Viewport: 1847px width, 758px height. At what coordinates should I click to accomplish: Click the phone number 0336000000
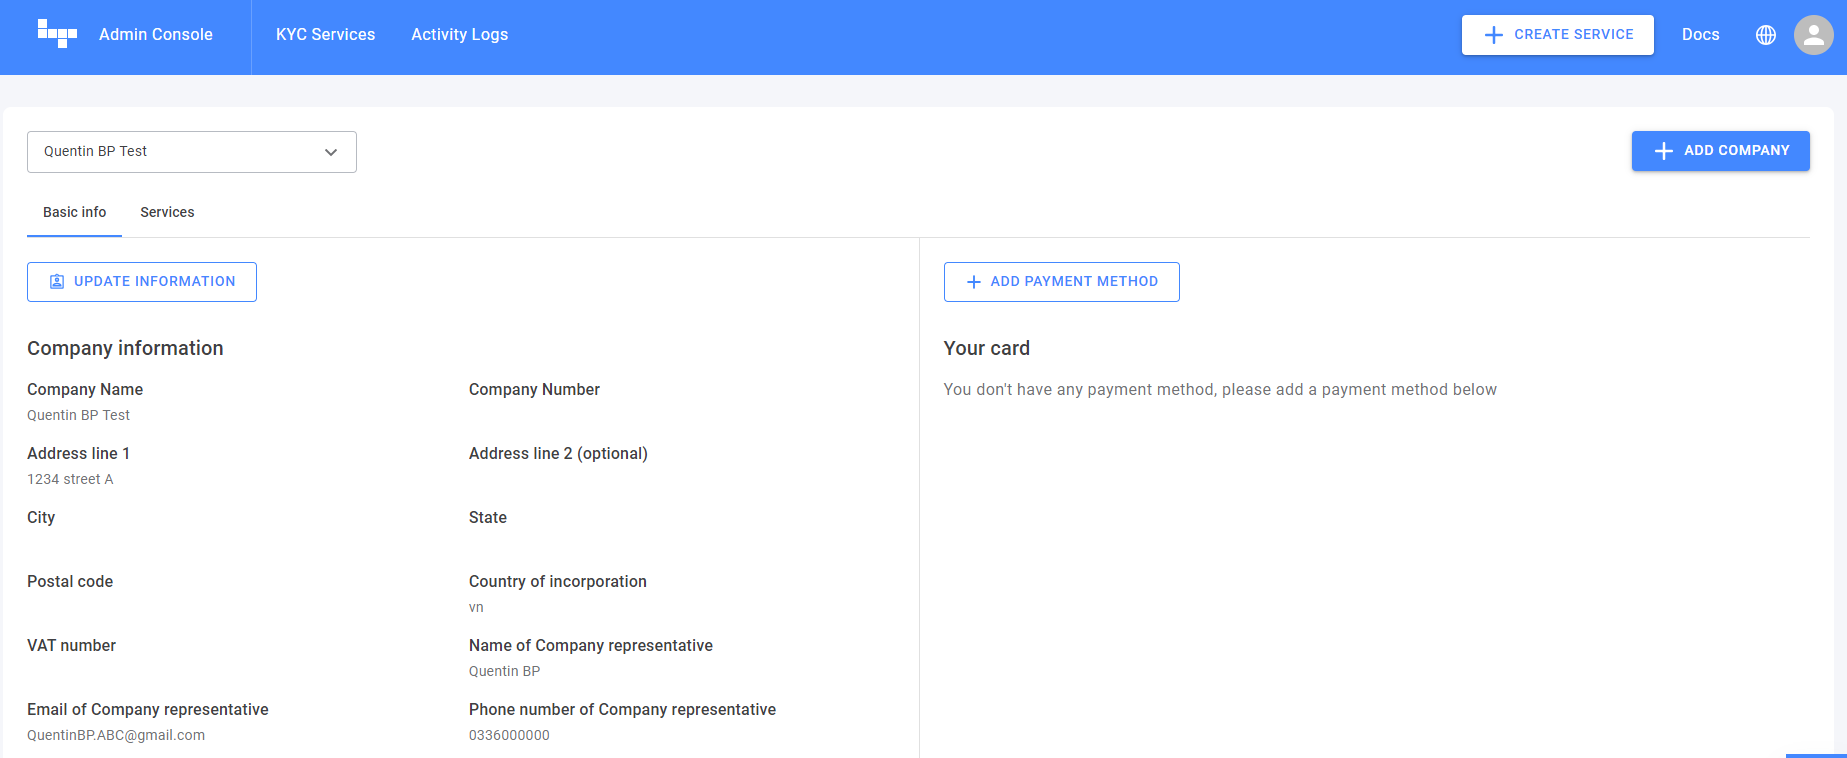tap(509, 735)
